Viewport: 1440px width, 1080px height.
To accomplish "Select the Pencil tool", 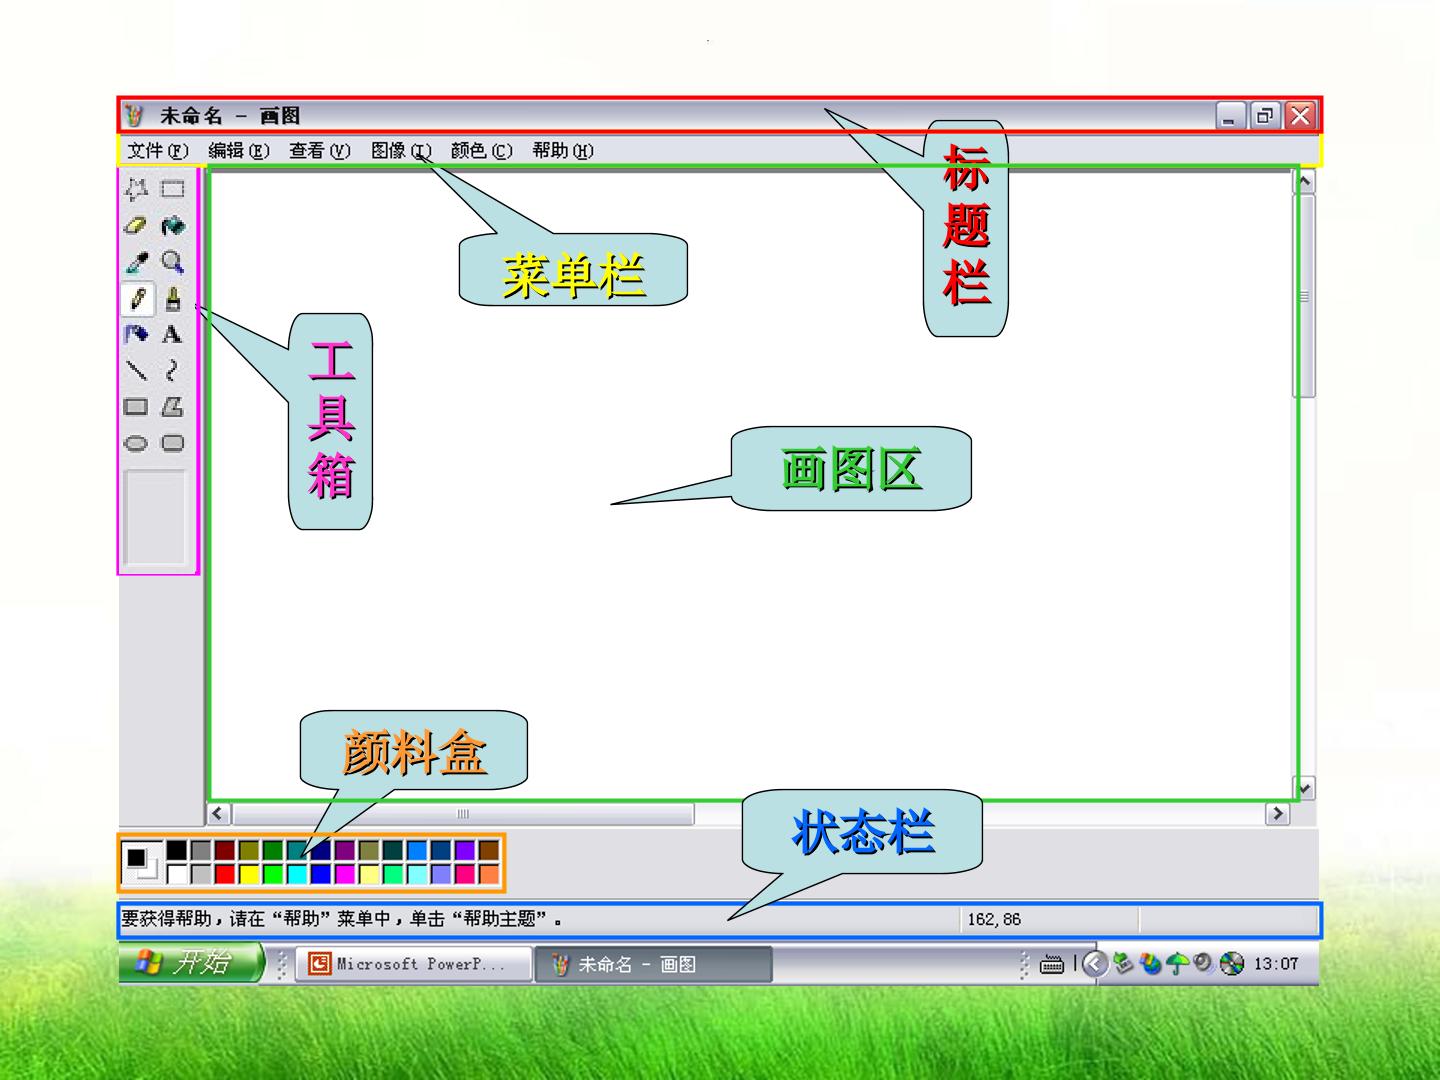I will 137,299.
